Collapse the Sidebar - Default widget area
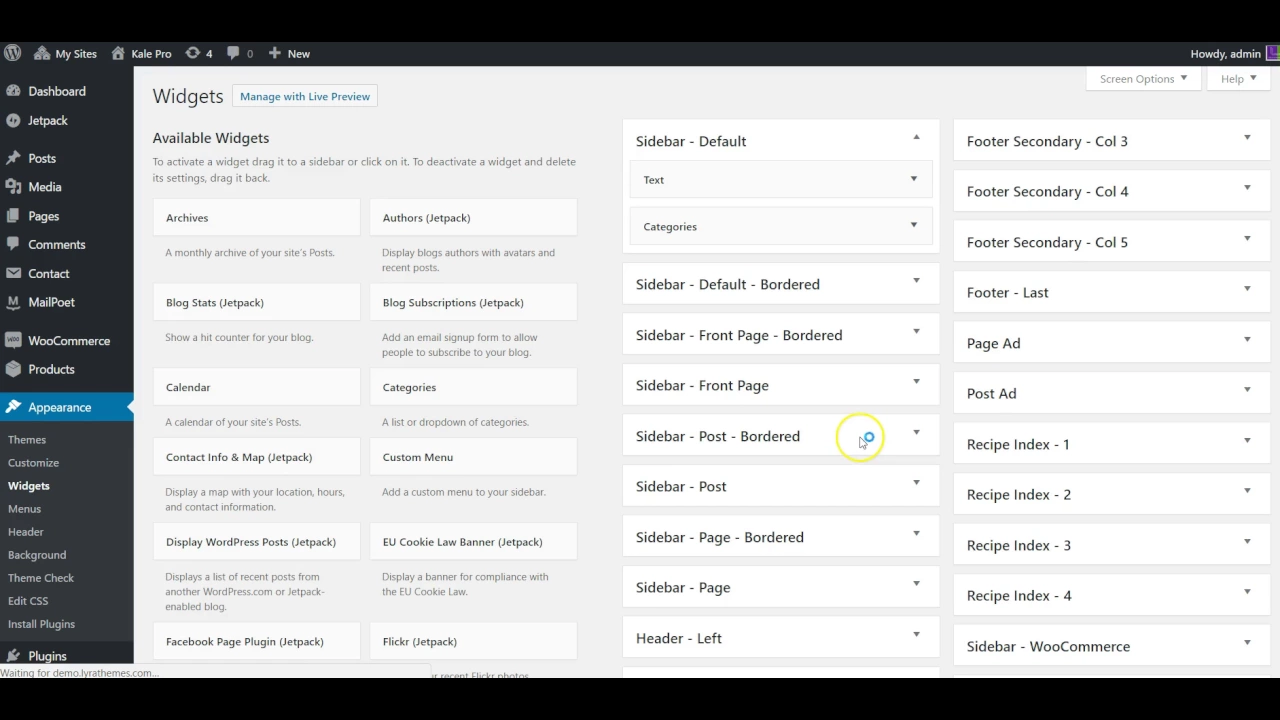1280x720 pixels. tap(916, 137)
